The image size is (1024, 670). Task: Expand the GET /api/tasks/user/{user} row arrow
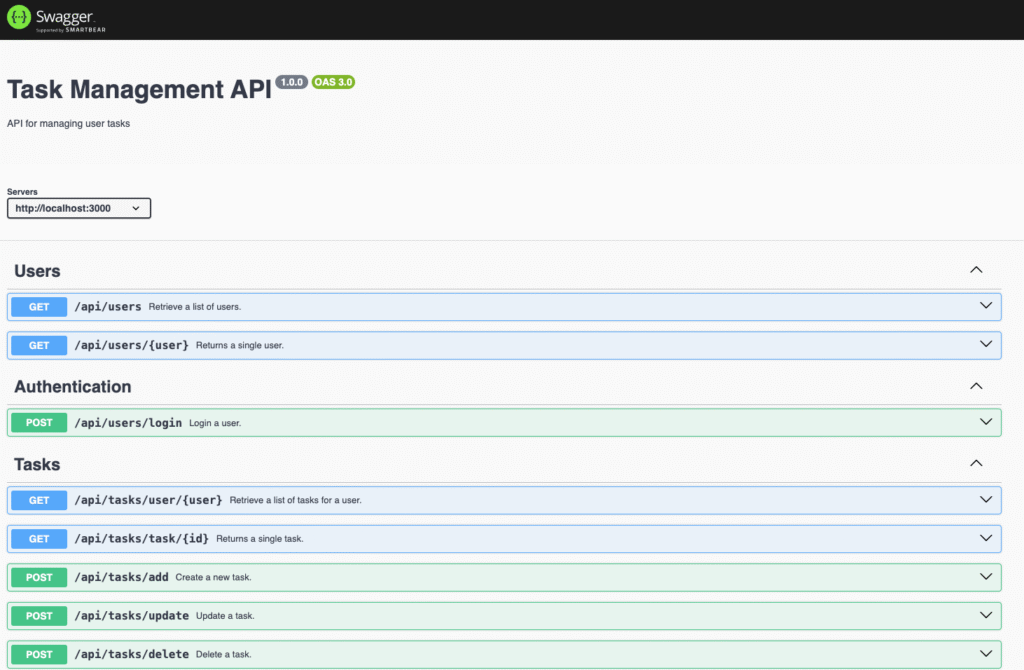(x=985, y=500)
